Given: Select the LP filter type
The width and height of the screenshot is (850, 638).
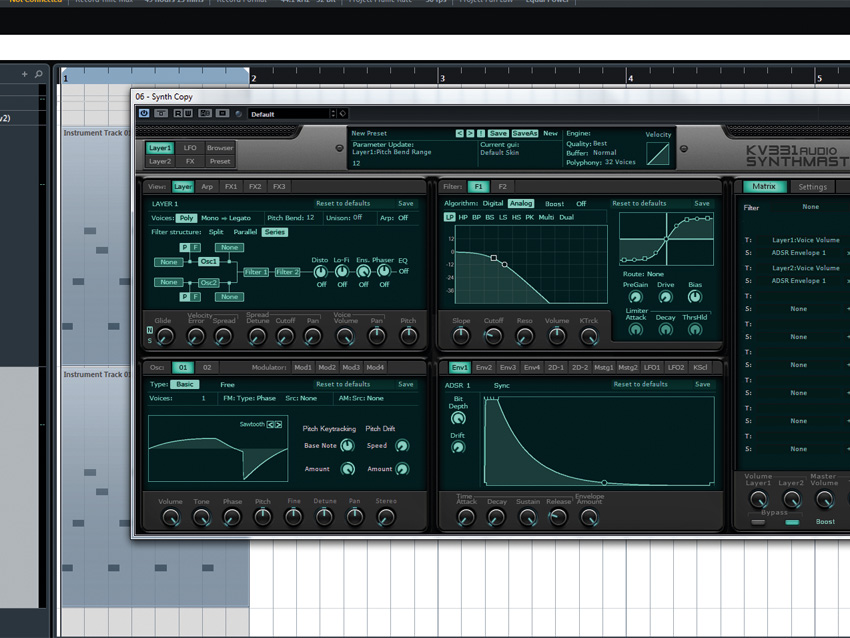Looking at the screenshot, I should point(449,217).
